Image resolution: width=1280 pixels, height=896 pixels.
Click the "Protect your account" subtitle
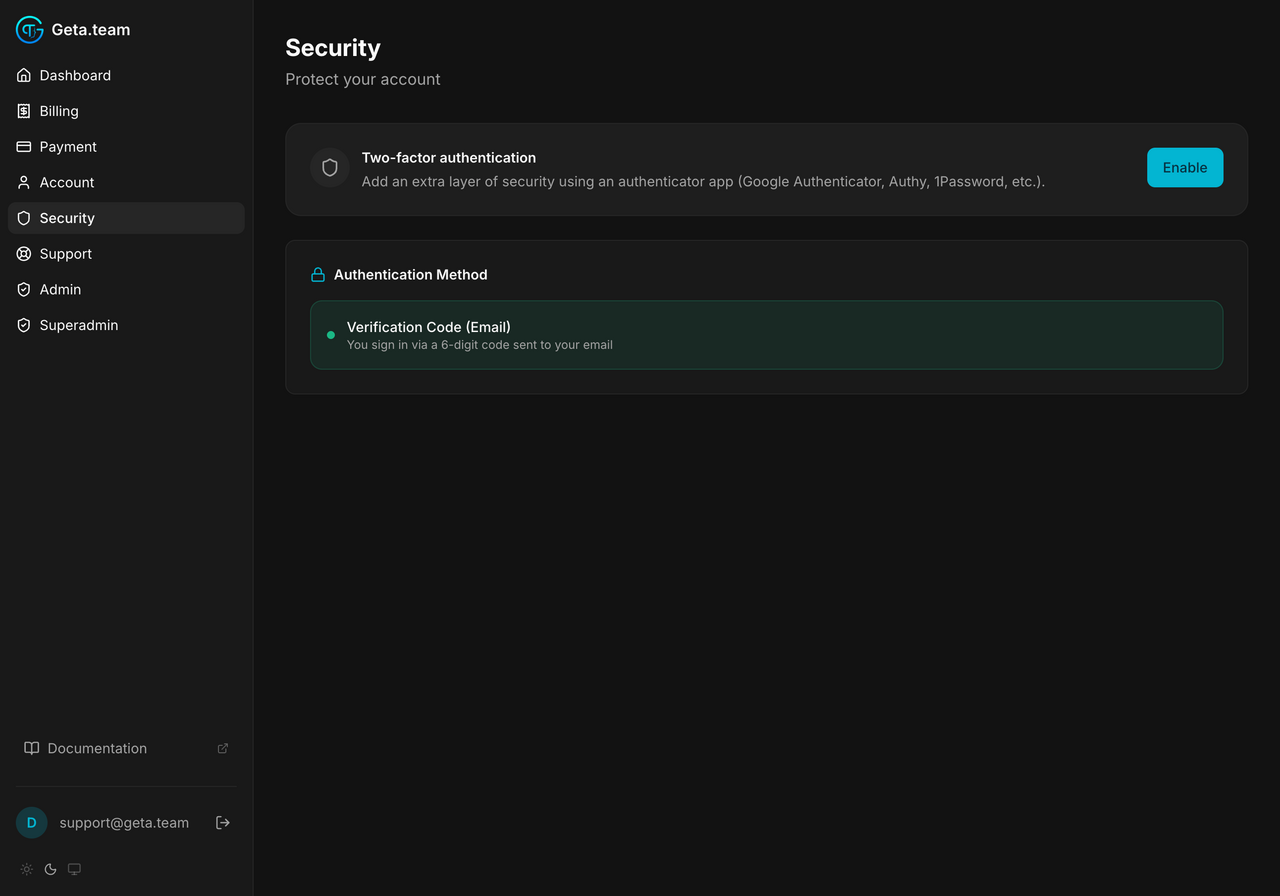[363, 79]
